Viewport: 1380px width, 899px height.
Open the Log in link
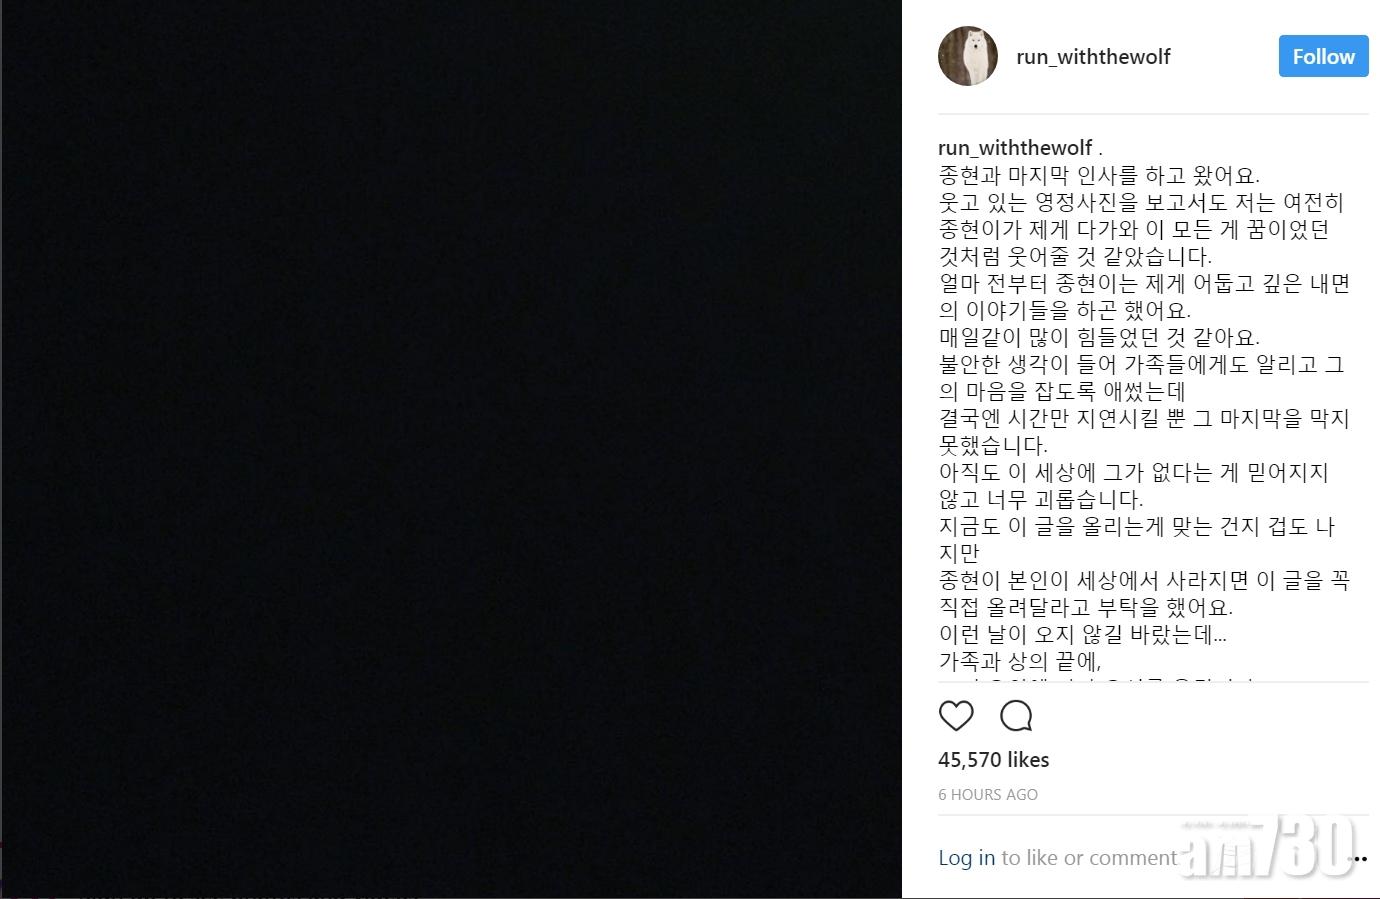click(966, 857)
